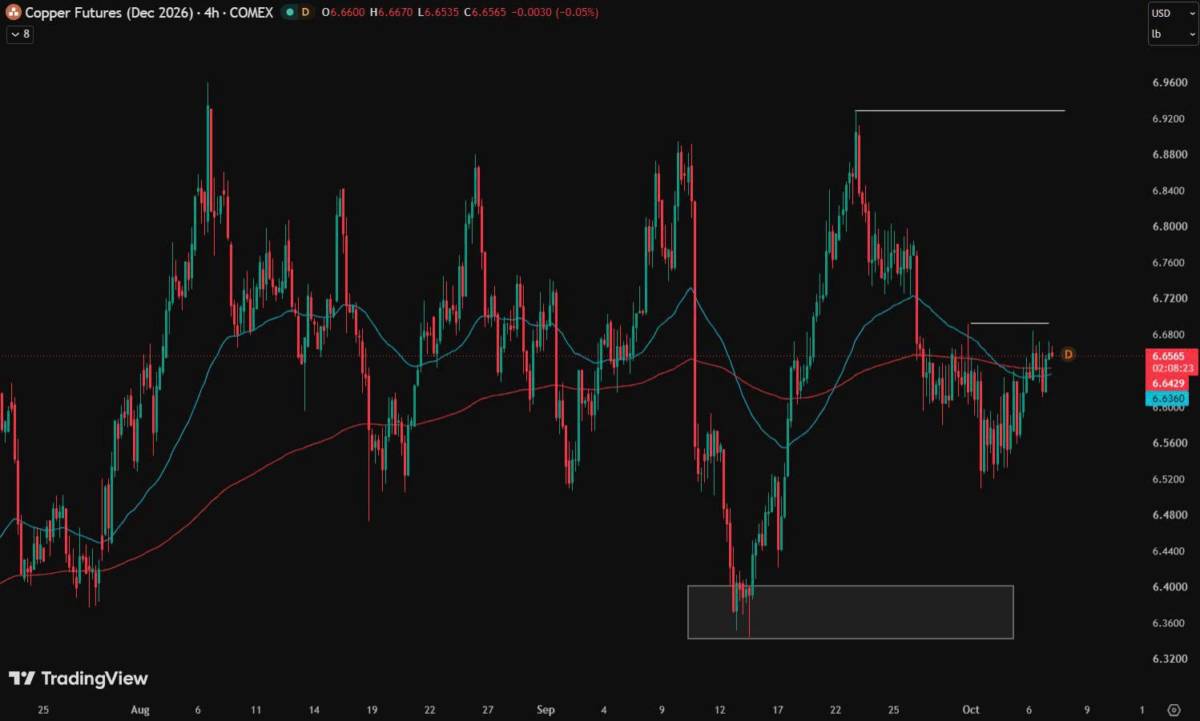
Task: Open chart settings gear icon
Action: 1174,710
